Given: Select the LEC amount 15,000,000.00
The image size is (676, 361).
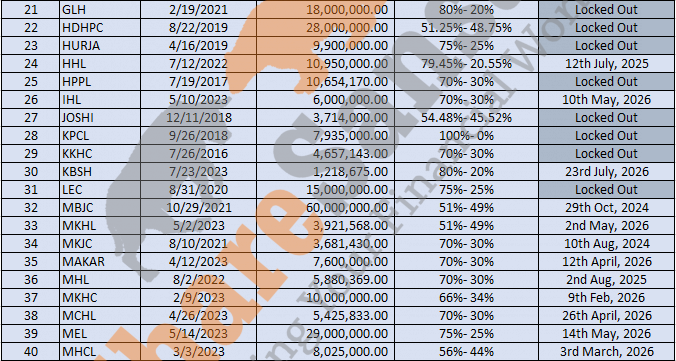Looking at the screenshot, I should pyautogui.click(x=325, y=190).
